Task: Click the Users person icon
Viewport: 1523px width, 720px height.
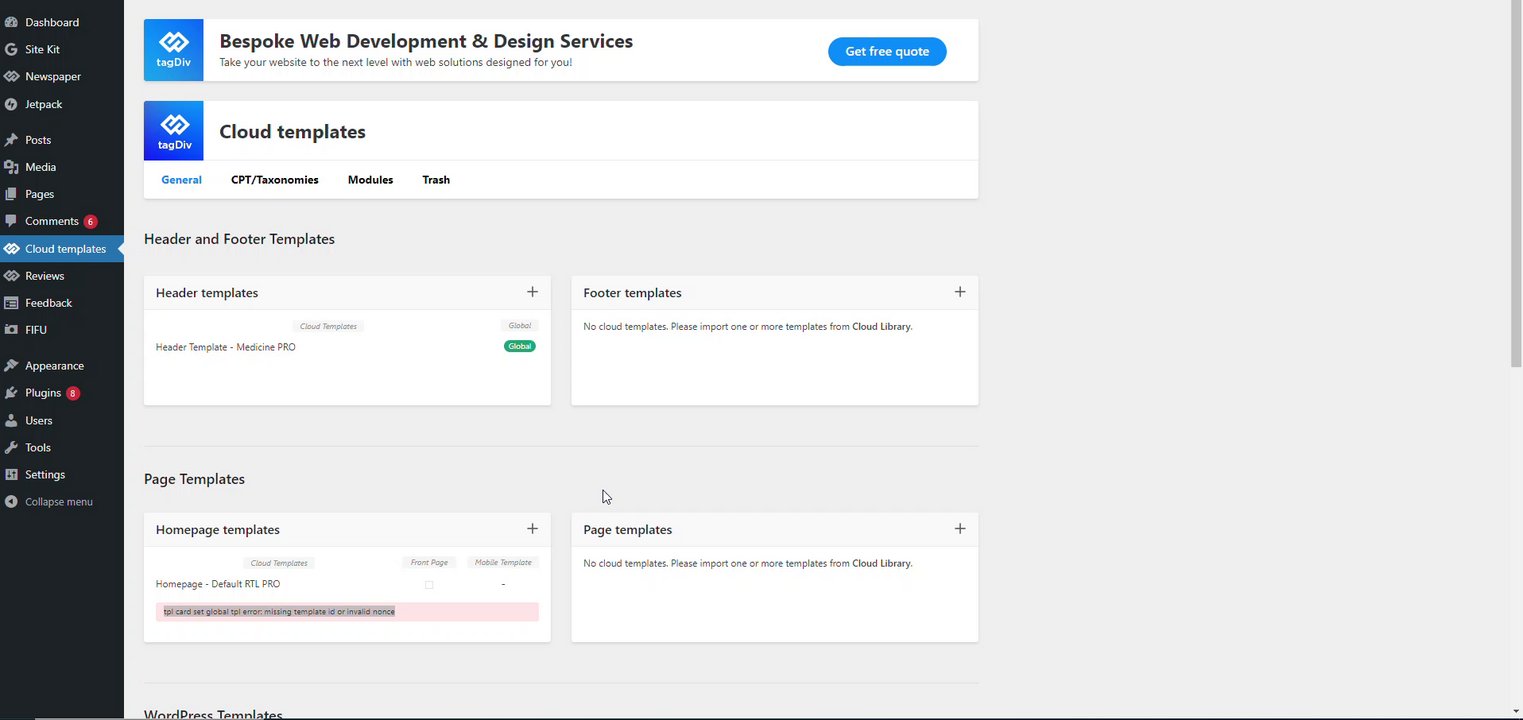Action: (x=11, y=421)
